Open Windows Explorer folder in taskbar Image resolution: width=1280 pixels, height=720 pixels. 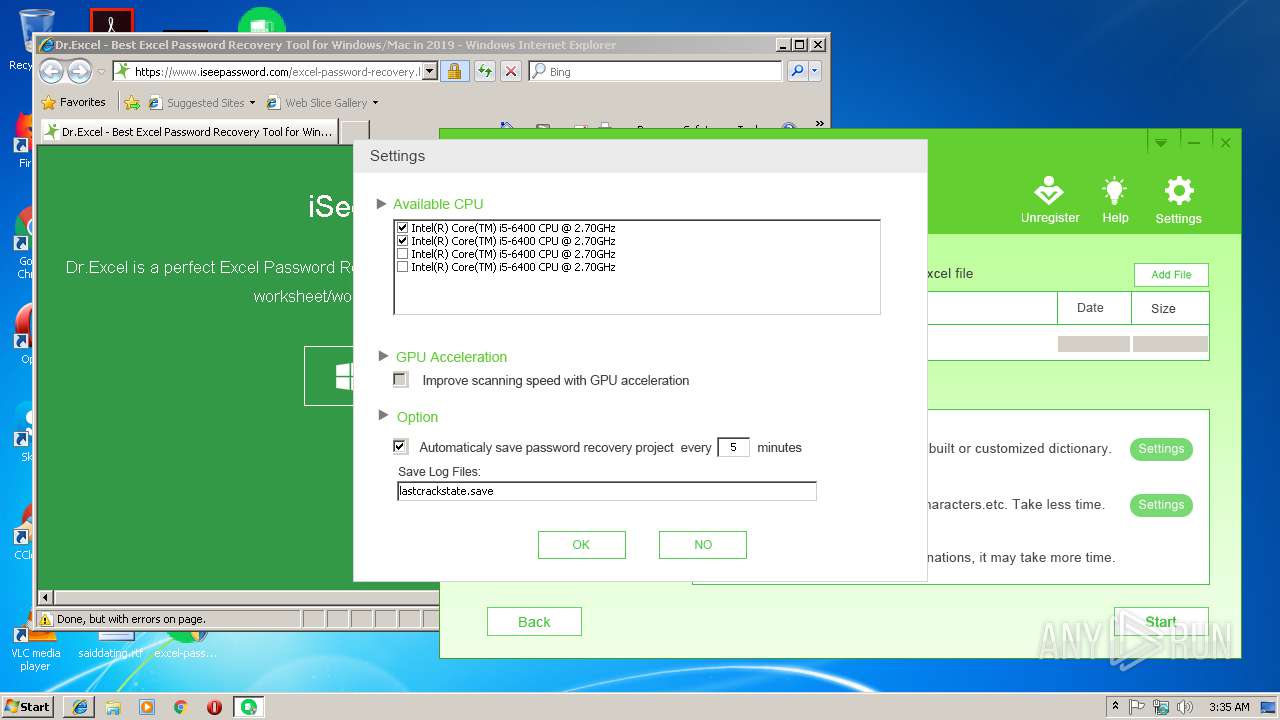113,706
